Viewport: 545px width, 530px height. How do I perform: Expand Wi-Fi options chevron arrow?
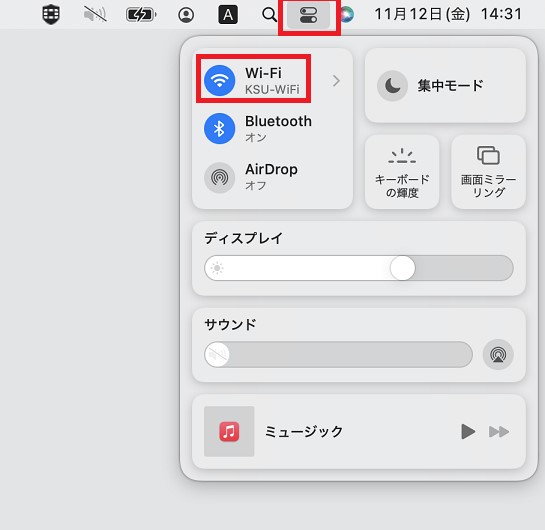(336, 81)
